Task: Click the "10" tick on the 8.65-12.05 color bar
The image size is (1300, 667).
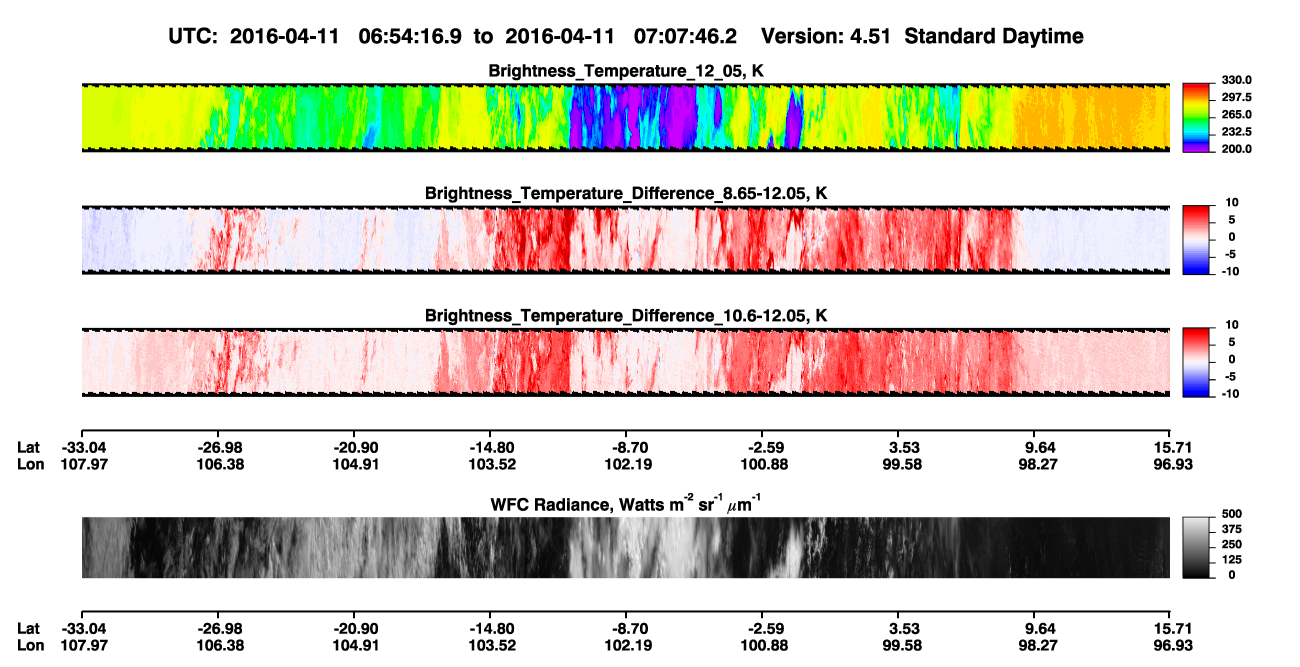Action: [x=1231, y=202]
